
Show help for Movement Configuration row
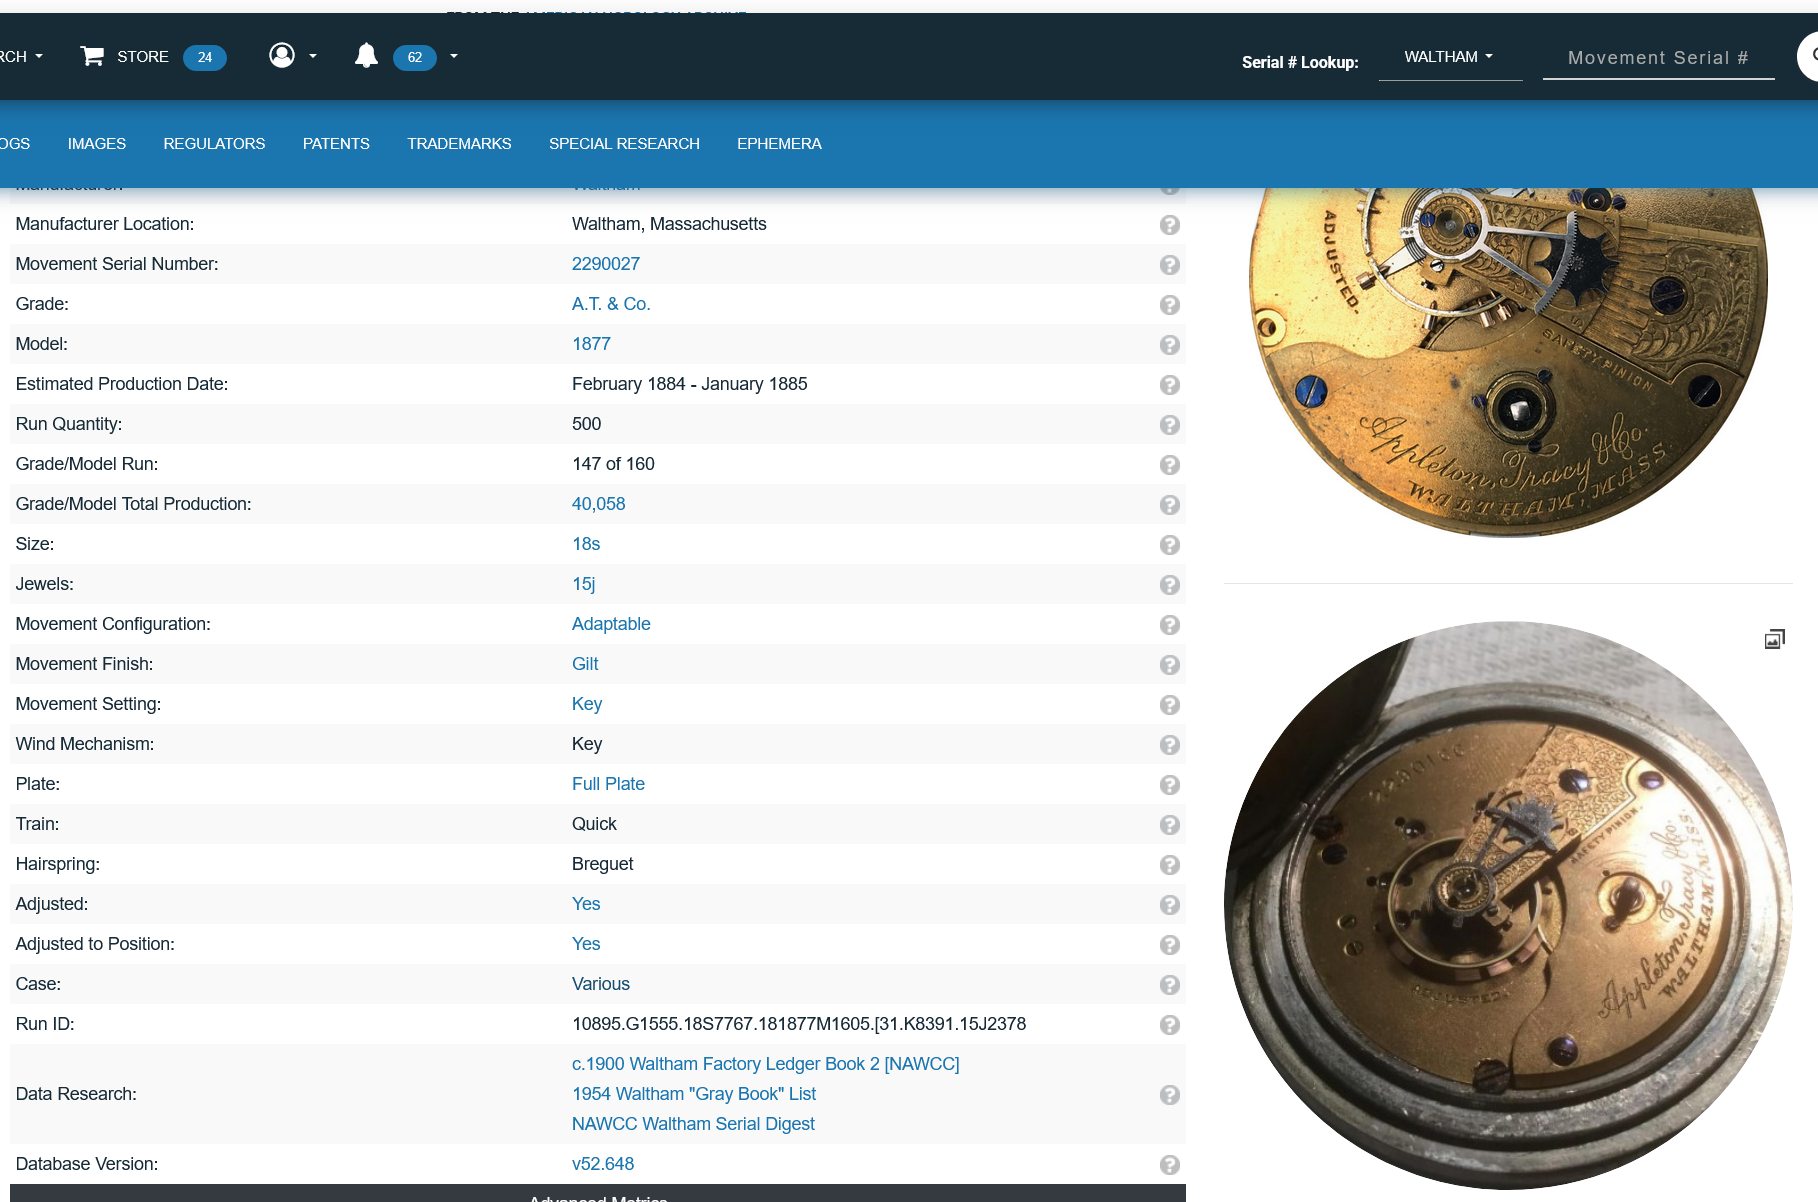point(1170,625)
